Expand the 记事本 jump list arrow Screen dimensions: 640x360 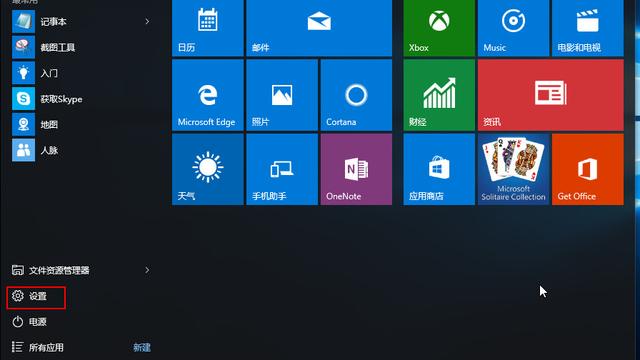[x=147, y=22]
